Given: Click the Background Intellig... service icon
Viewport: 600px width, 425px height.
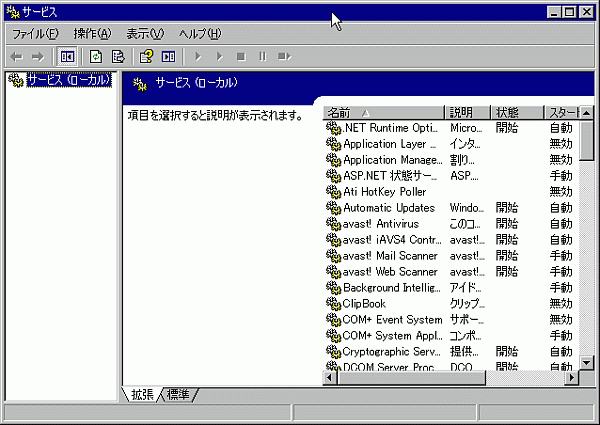Looking at the screenshot, I should pyautogui.click(x=333, y=288).
